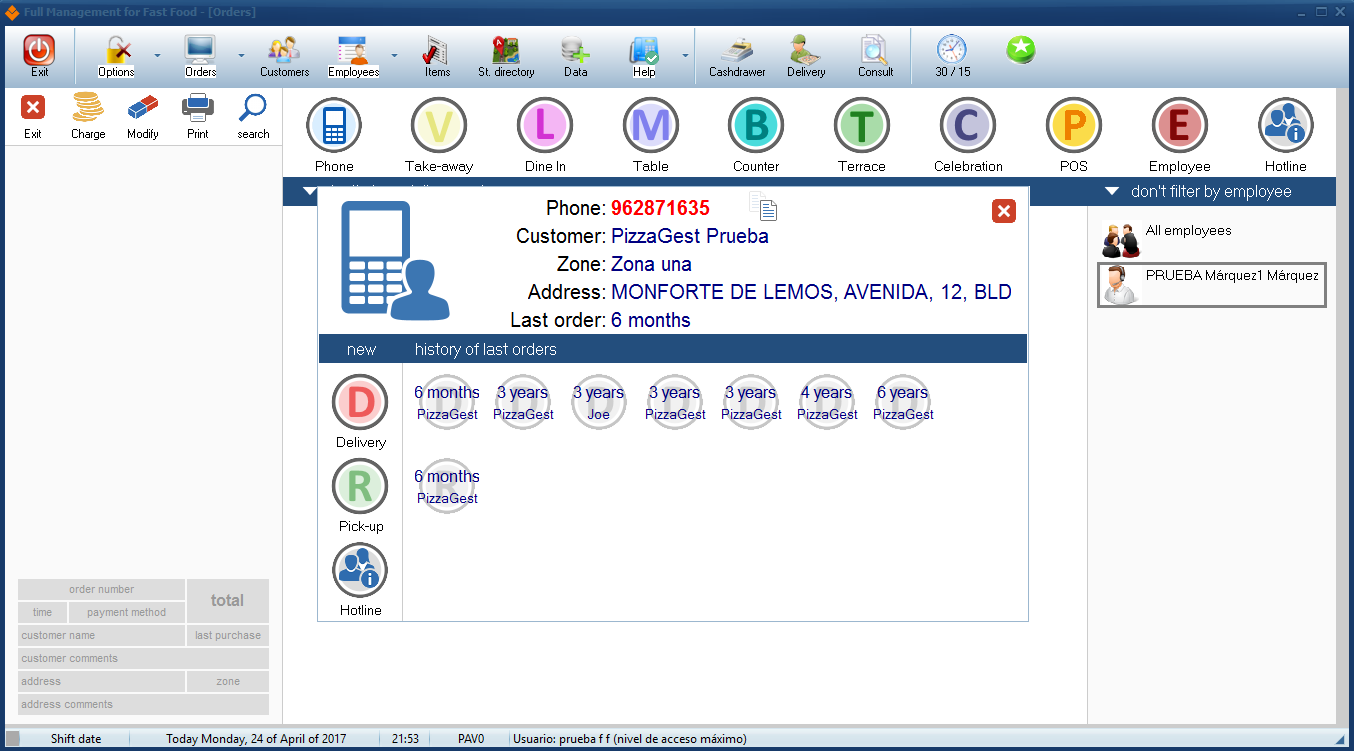The image size is (1354, 751).
Task: Open the 6 years PizzaGest history order
Action: [903, 402]
